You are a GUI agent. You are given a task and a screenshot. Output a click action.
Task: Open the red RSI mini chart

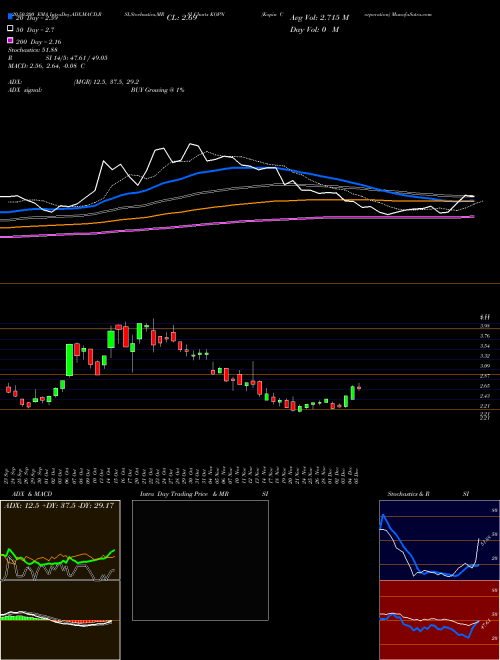439,620
